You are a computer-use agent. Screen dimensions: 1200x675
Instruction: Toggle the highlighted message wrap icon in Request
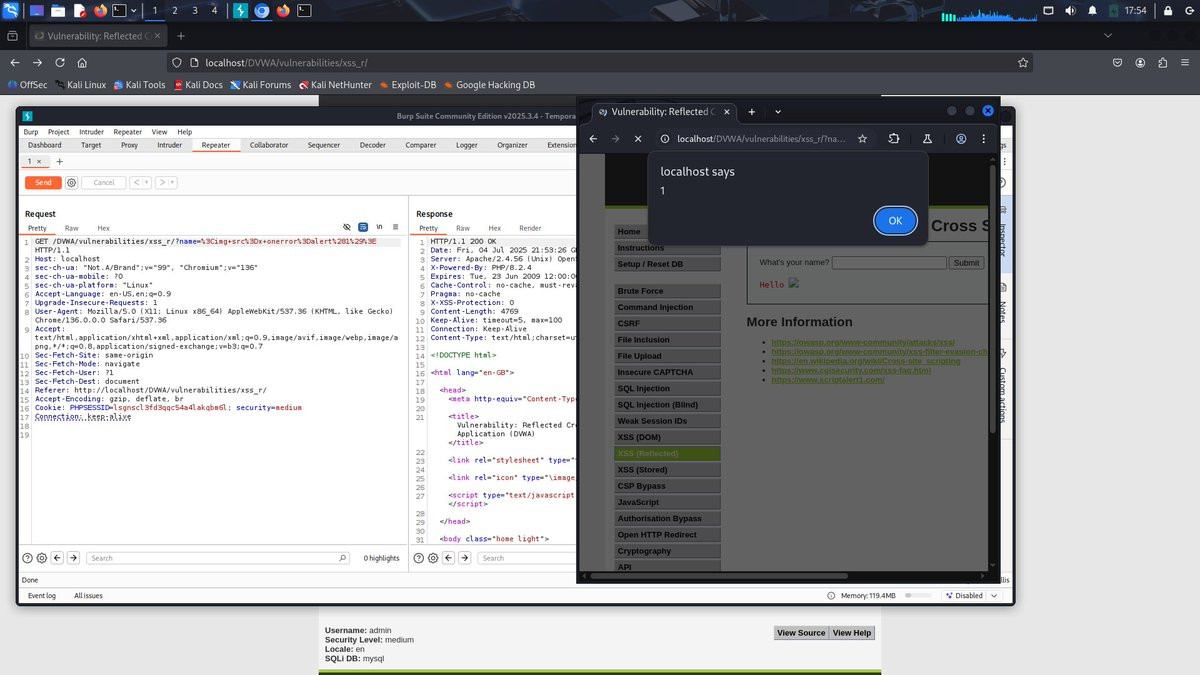363,228
